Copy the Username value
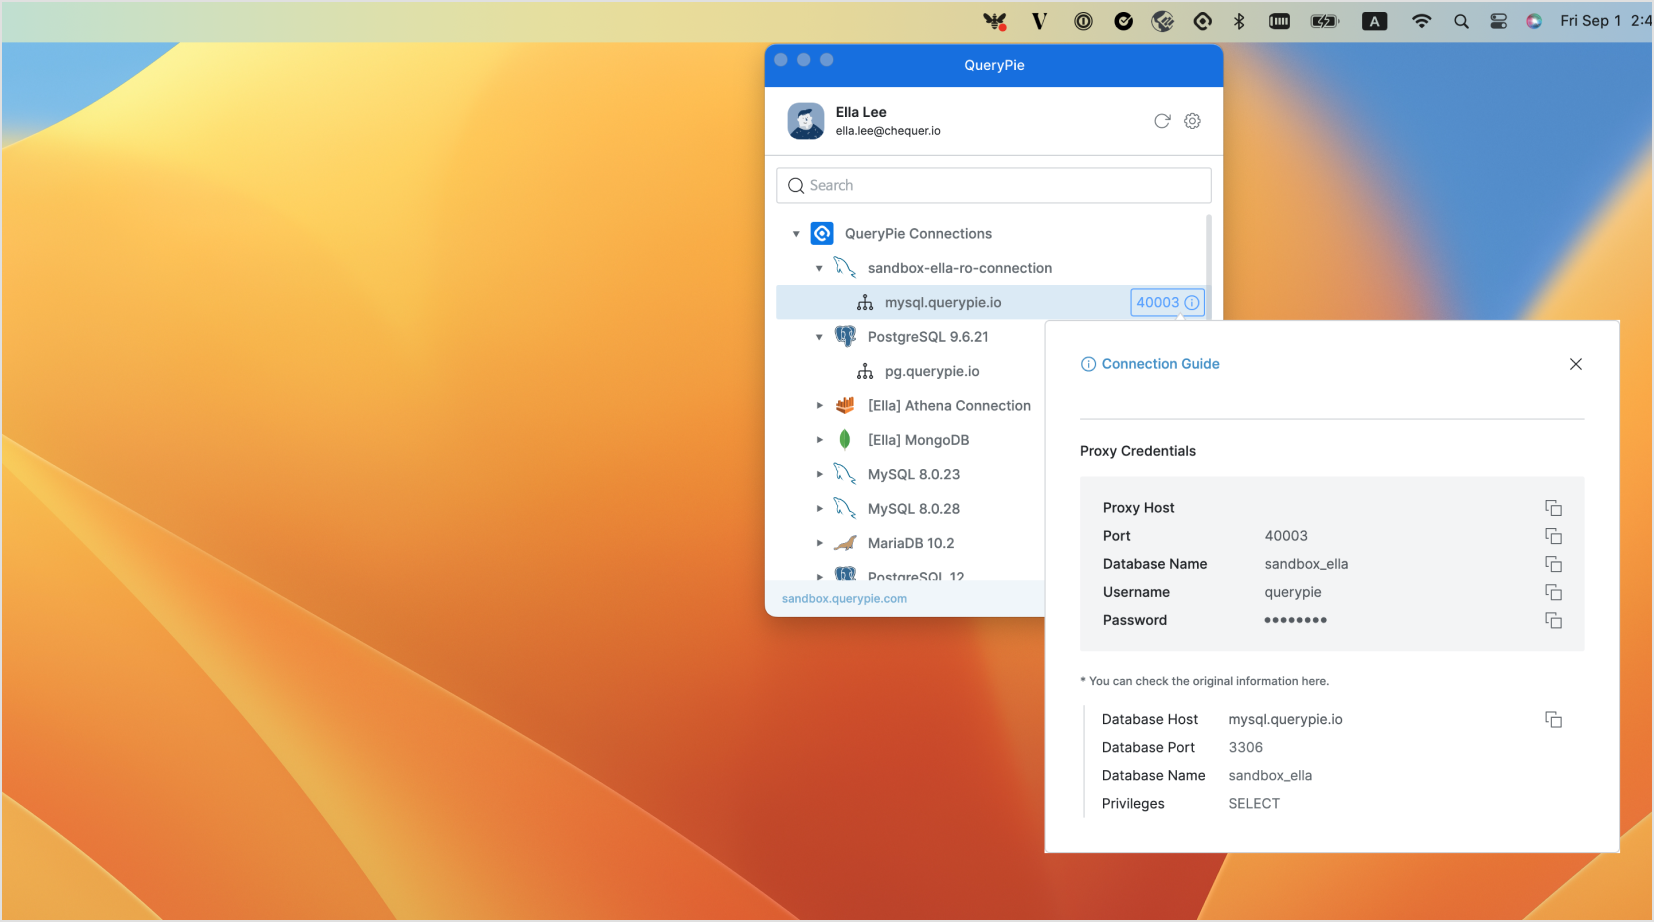 pos(1553,592)
